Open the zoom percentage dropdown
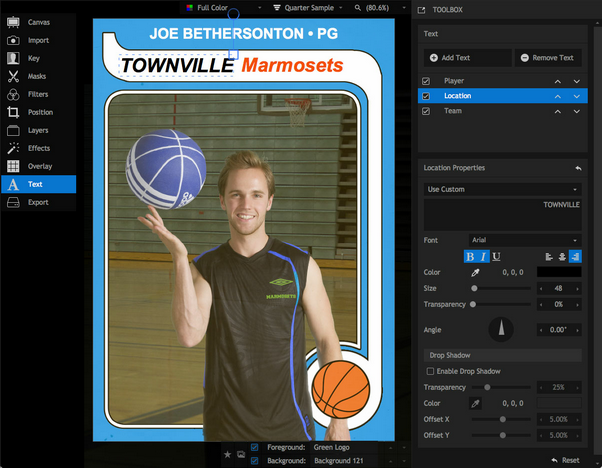The height and width of the screenshot is (468, 602). click(x=379, y=8)
